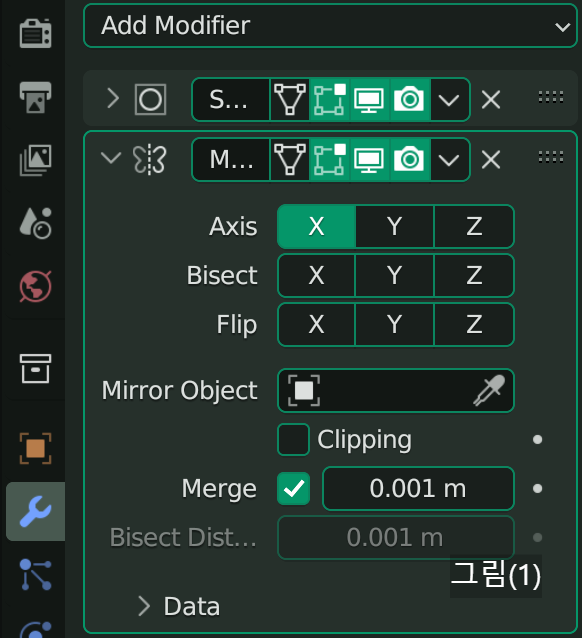
Task: Open the Output properties tab
Action: click(x=35, y=97)
